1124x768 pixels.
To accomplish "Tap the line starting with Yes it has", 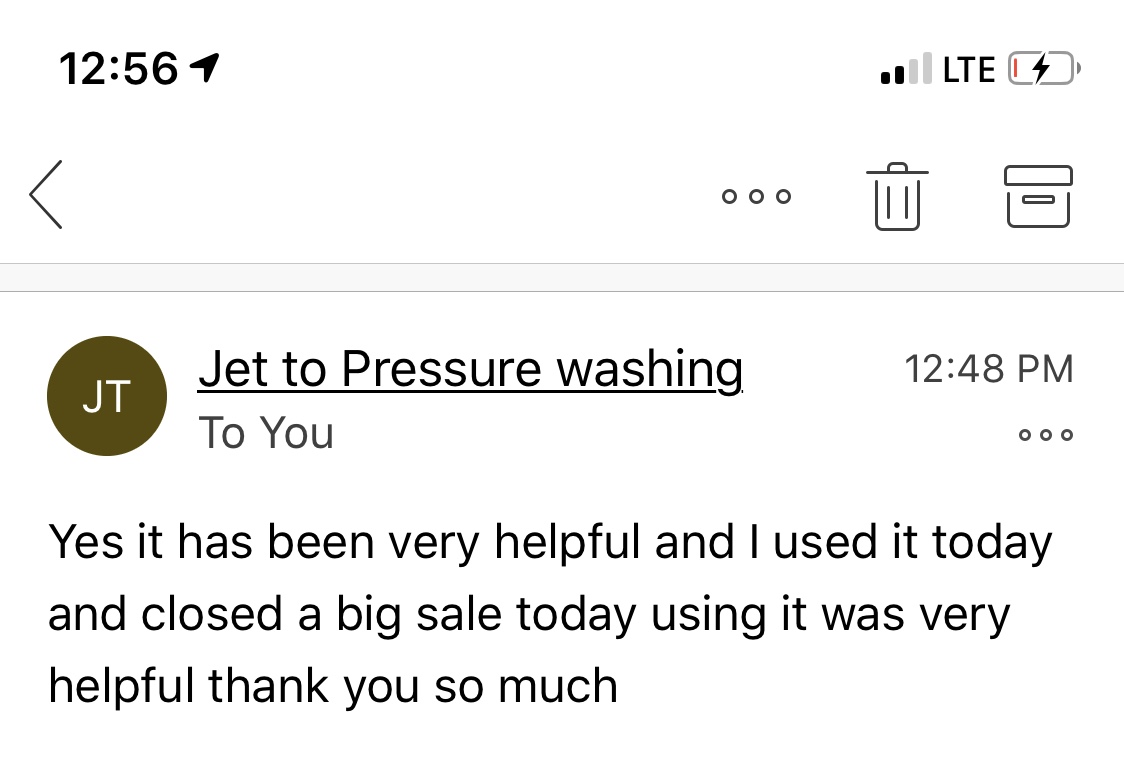I will tap(549, 542).
